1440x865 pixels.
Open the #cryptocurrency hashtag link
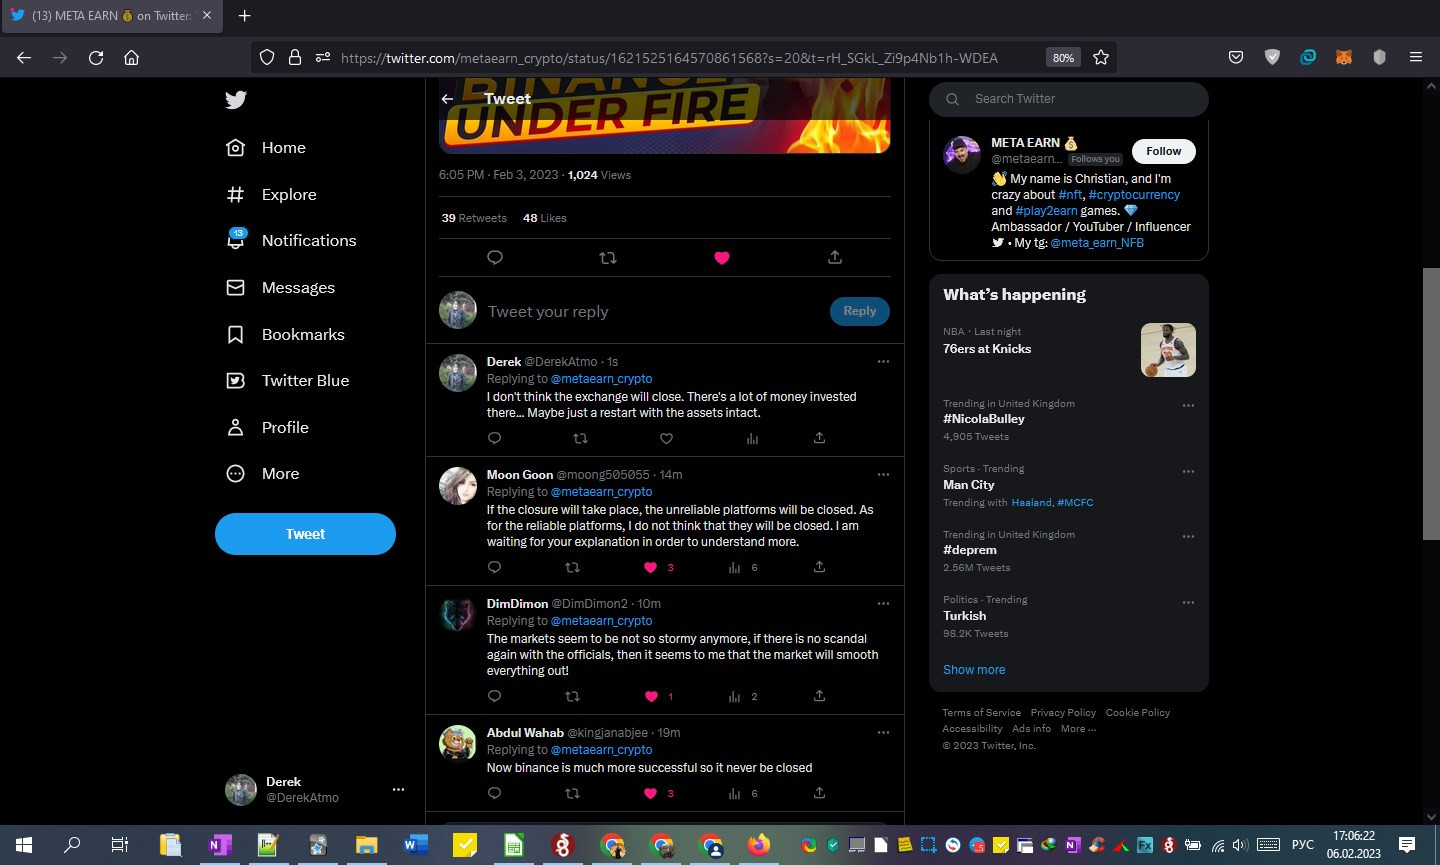coord(1134,195)
